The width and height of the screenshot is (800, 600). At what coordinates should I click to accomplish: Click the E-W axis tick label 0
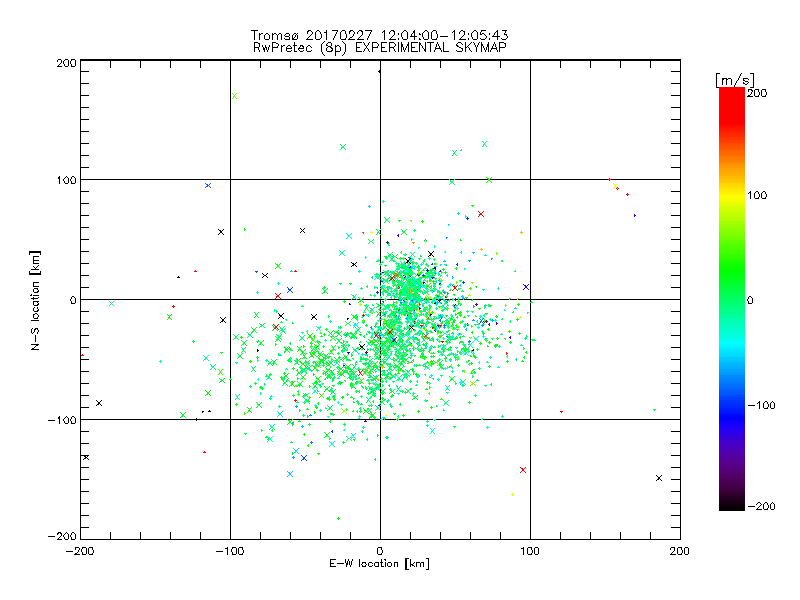click(x=380, y=551)
